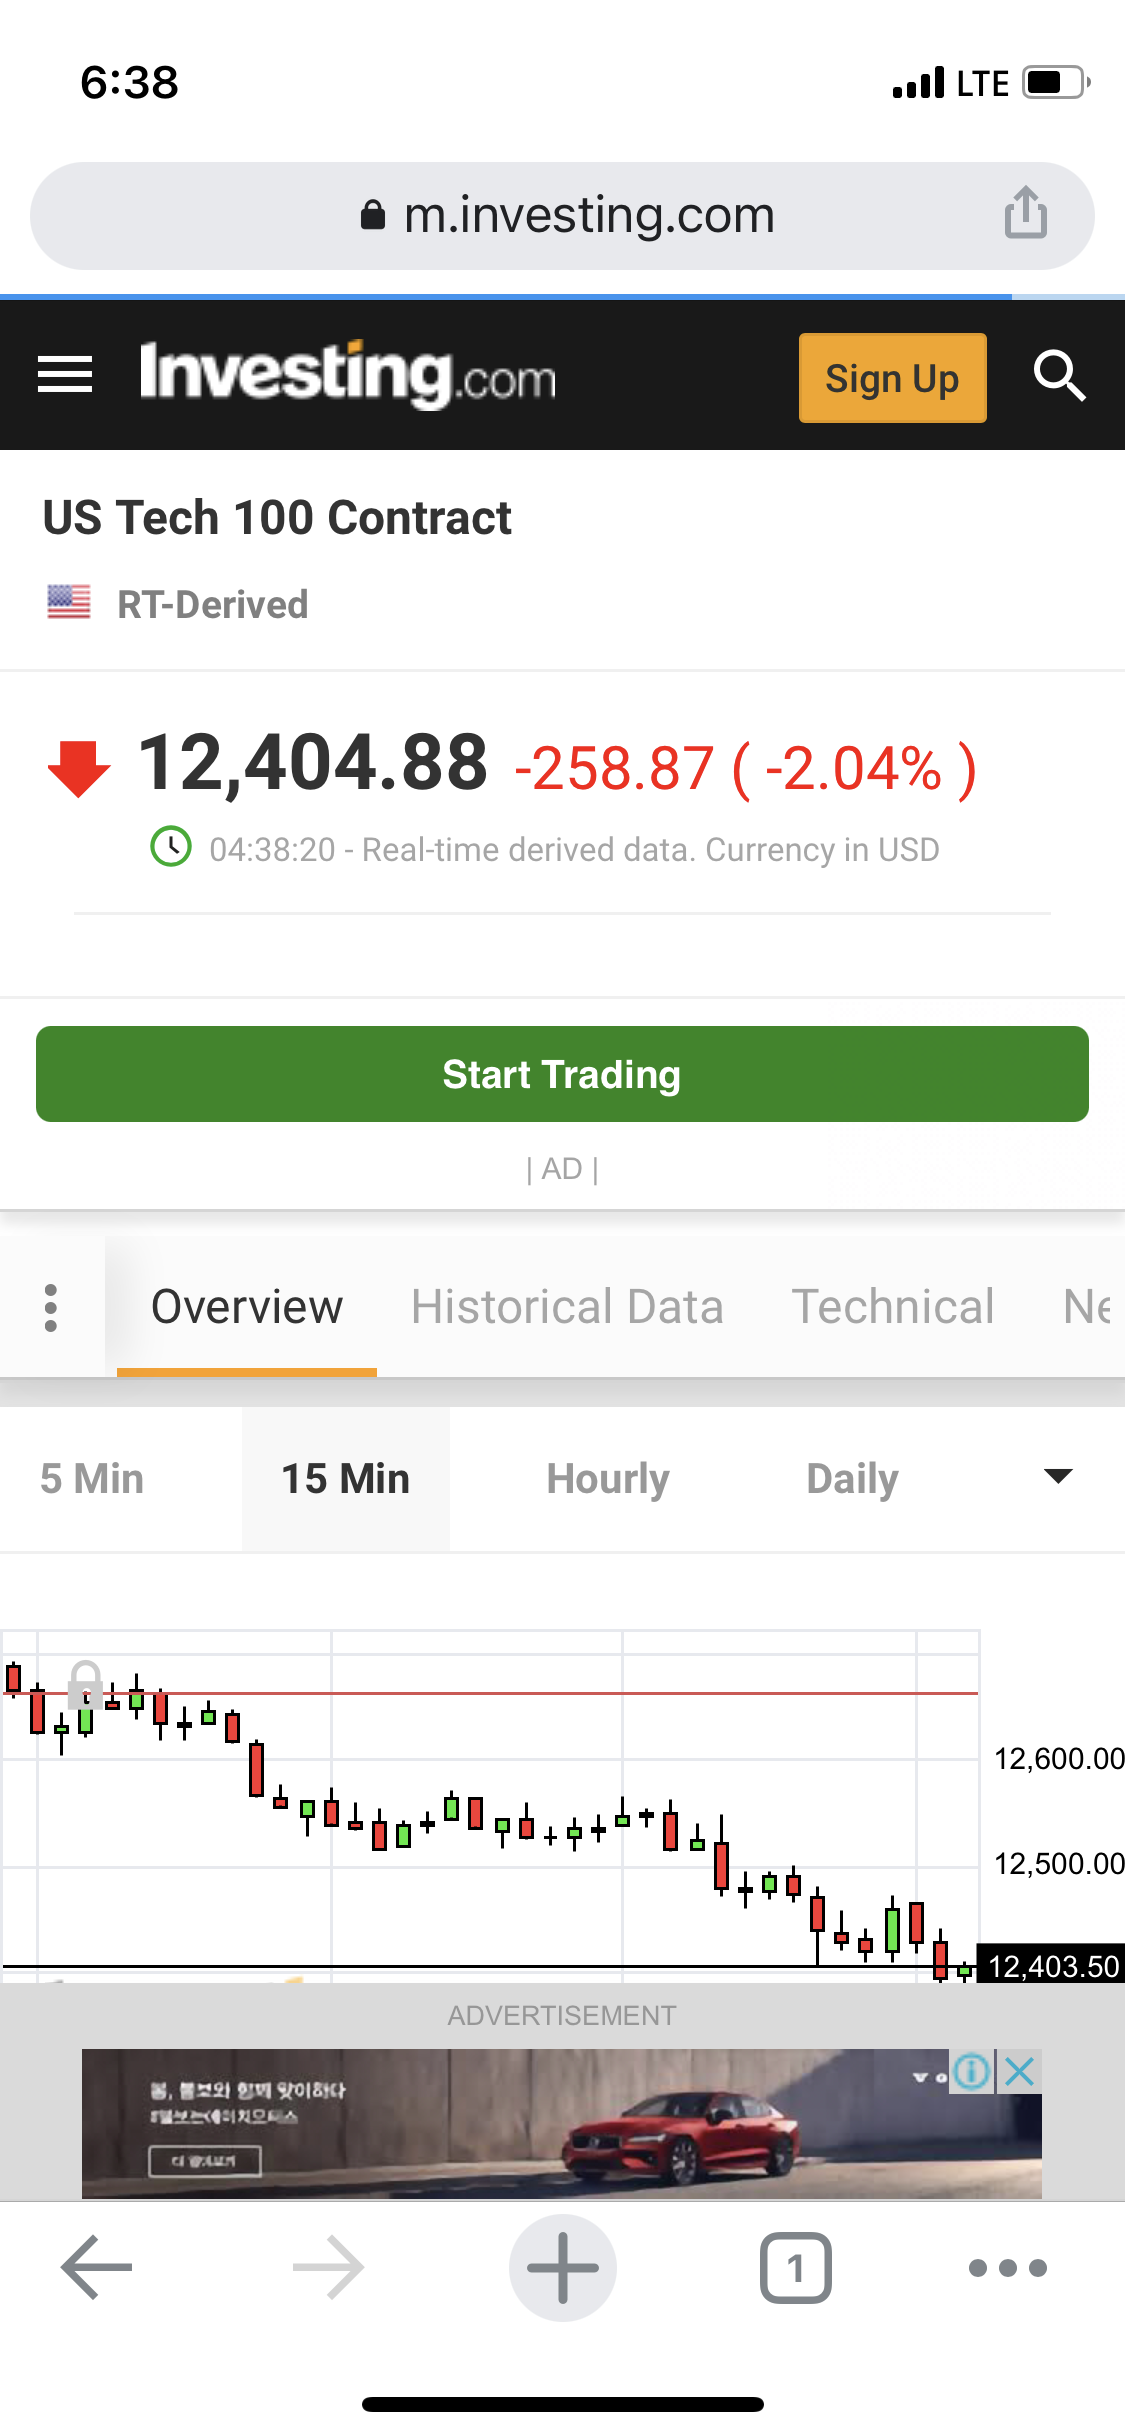Select the Hourly chart interval

[608, 1479]
